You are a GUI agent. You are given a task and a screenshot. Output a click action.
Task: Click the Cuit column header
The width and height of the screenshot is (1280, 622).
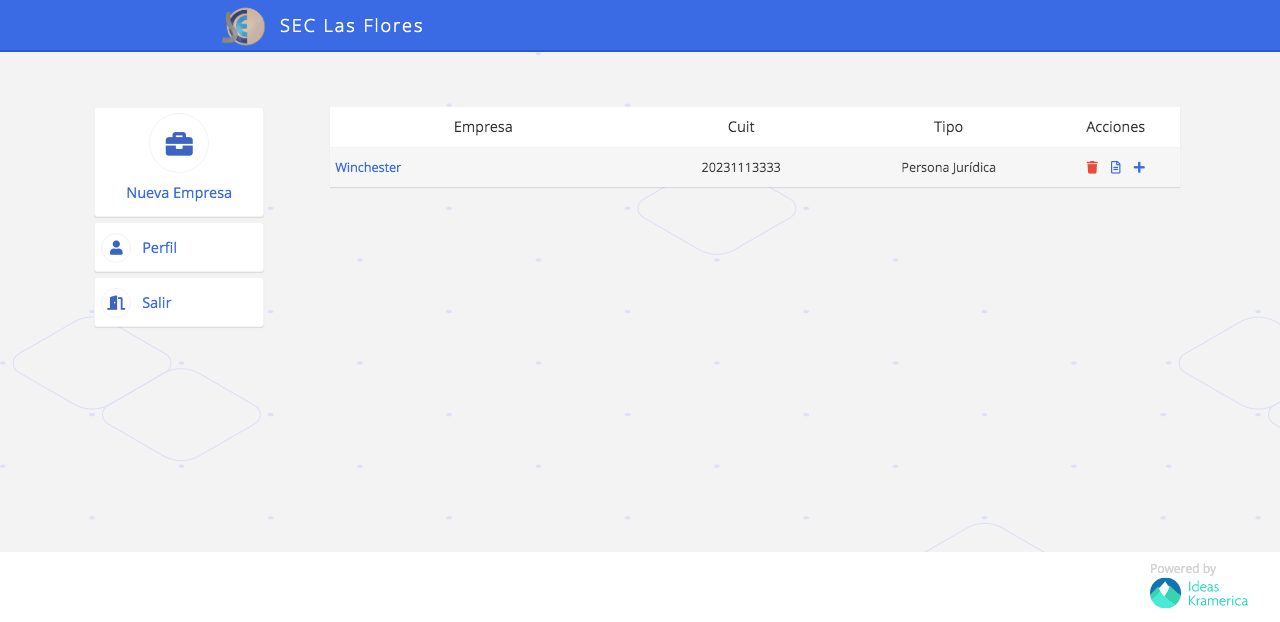coord(741,127)
